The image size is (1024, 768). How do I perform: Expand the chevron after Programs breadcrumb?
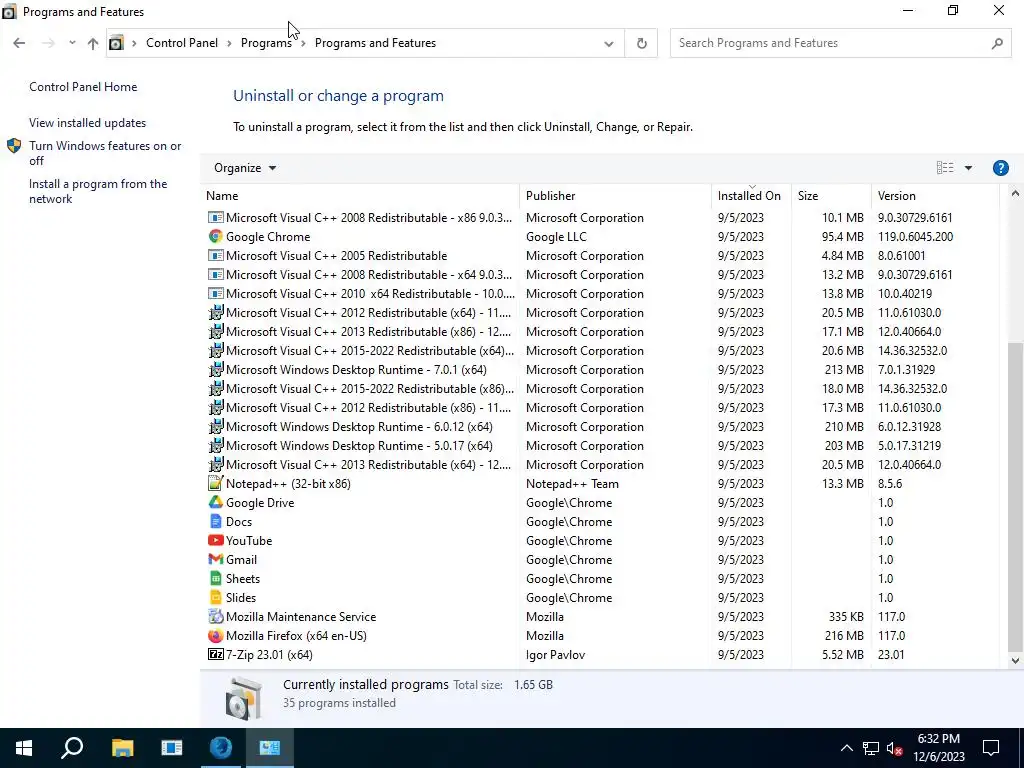[x=304, y=43]
